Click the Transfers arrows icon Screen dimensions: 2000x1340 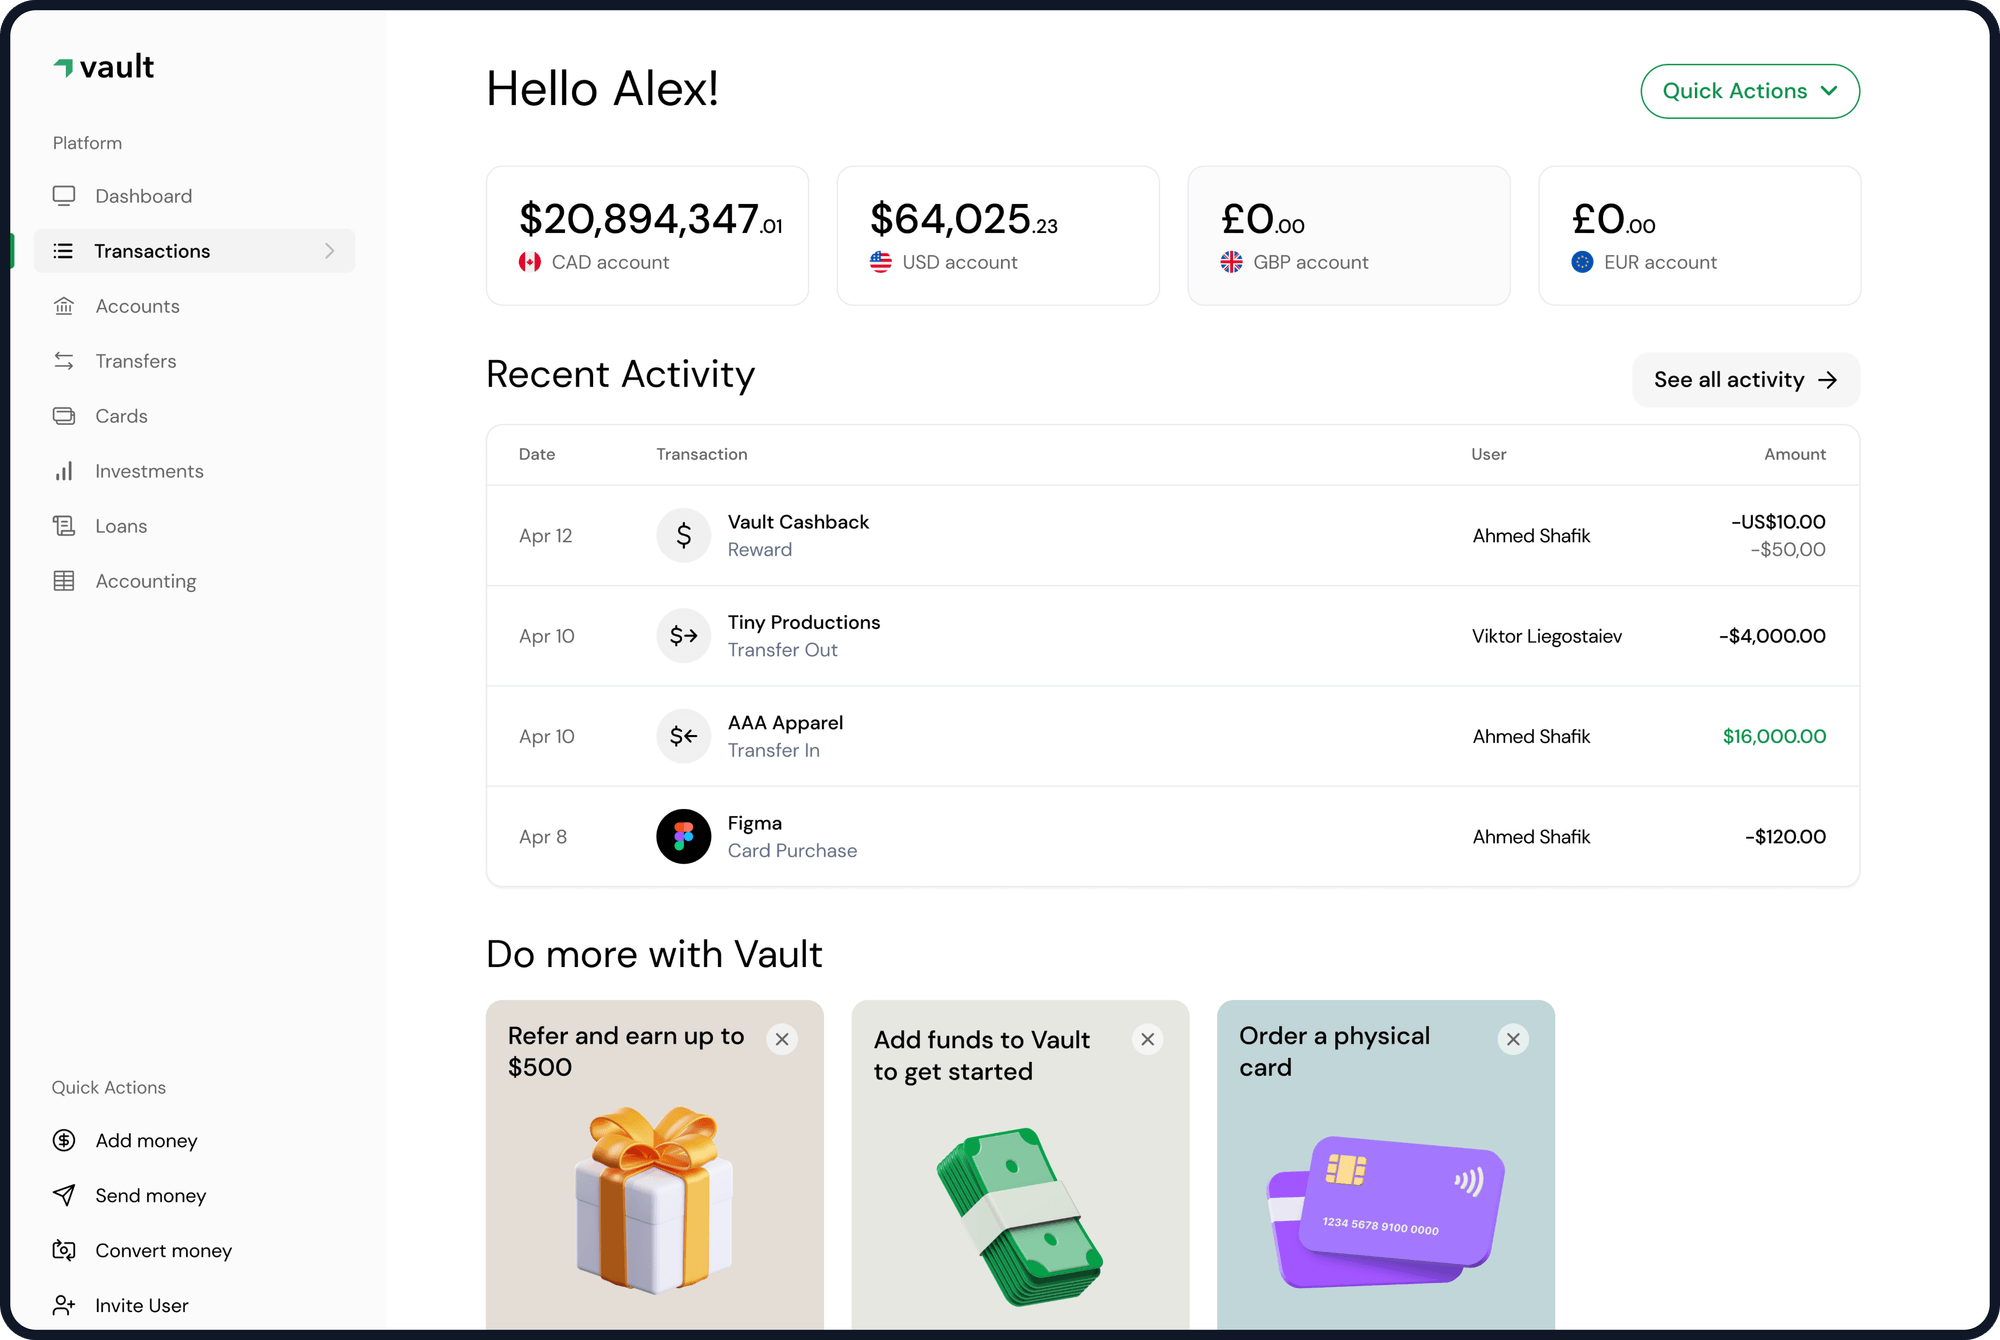tap(64, 361)
